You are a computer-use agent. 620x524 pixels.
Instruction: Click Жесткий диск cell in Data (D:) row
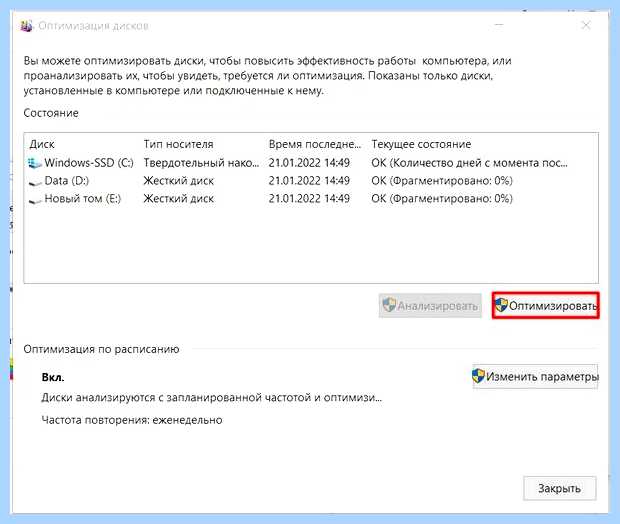click(178, 181)
